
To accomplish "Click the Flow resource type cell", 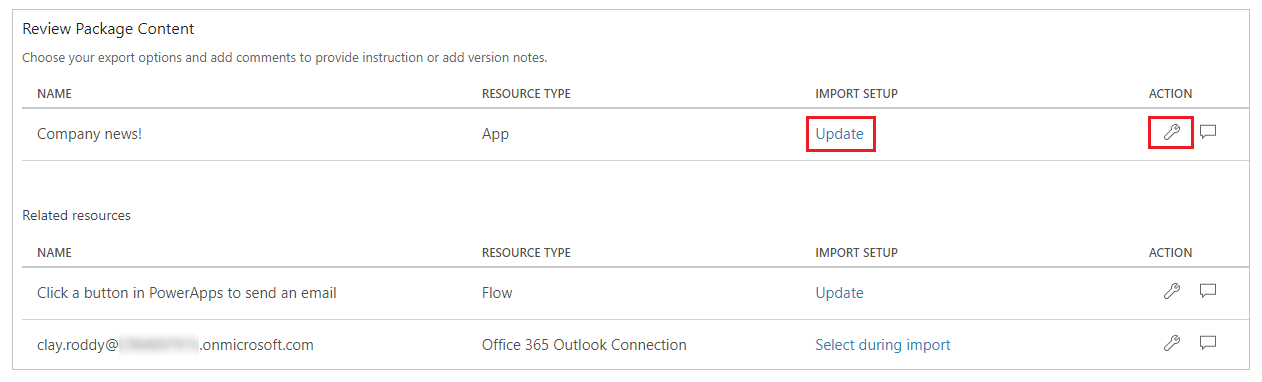I will coord(497,293).
